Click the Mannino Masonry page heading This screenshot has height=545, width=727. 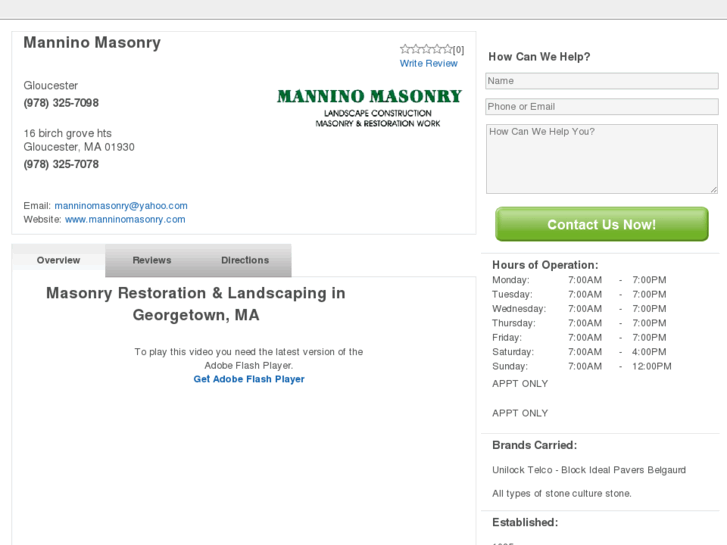(92, 43)
